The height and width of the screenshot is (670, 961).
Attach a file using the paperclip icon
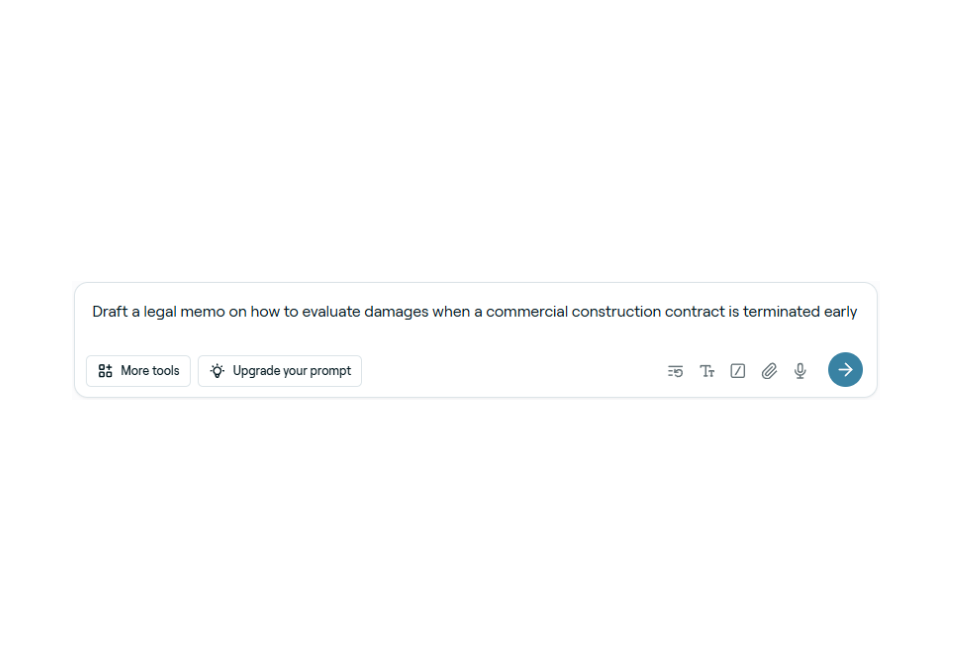tap(769, 371)
